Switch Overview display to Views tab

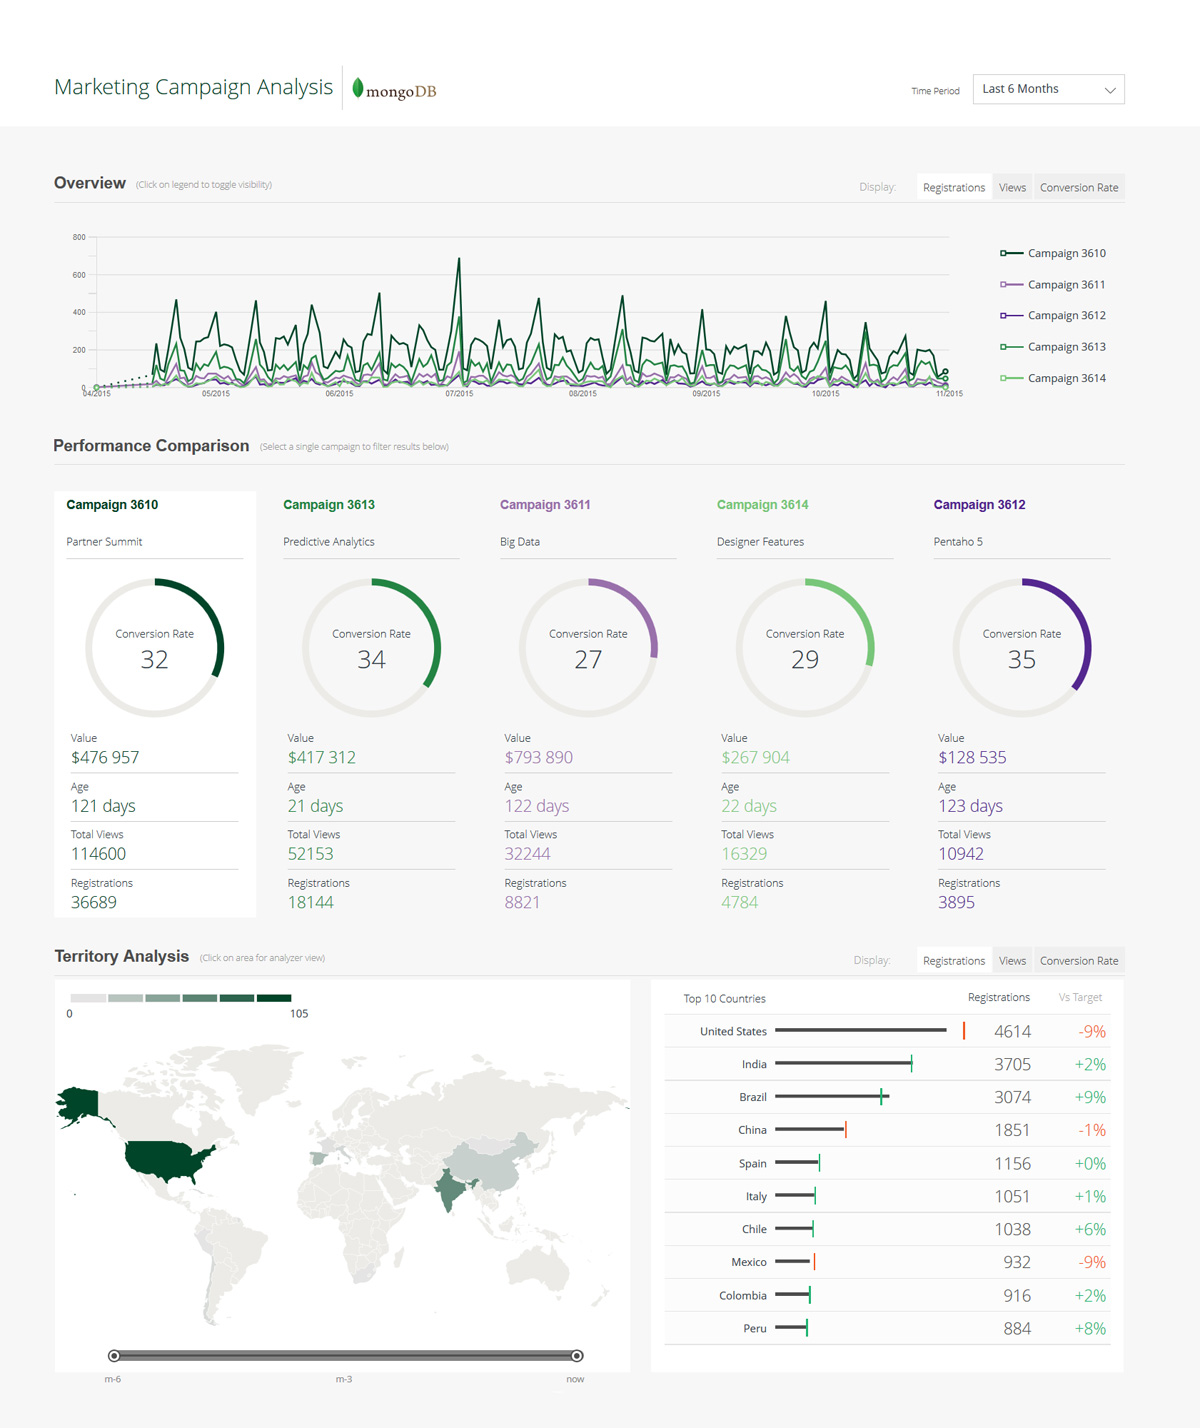[x=1012, y=188]
